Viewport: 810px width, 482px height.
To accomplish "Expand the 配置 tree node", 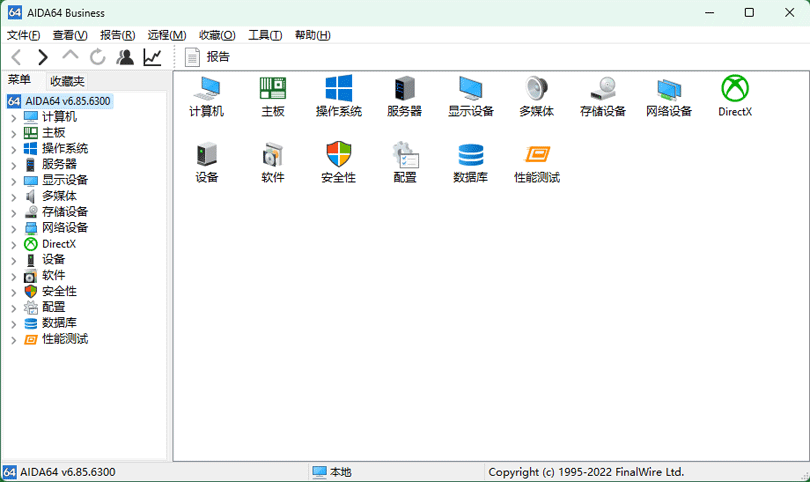I will tap(13, 308).
